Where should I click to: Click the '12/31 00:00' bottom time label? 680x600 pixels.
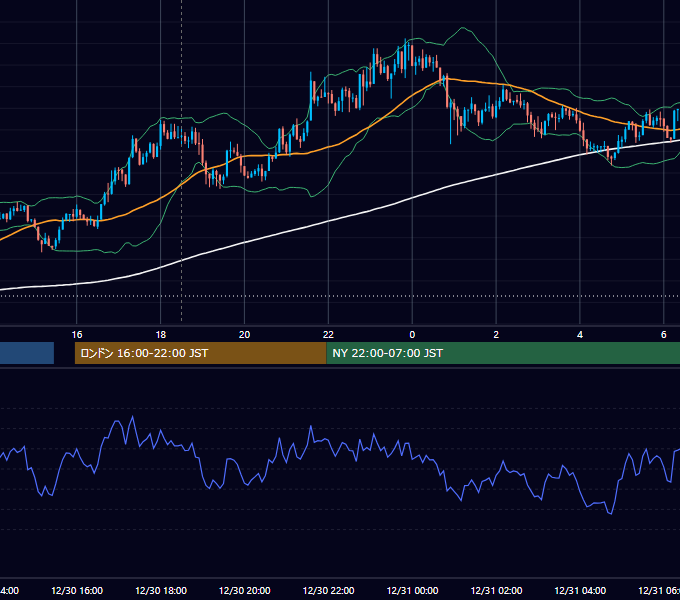click(x=412, y=590)
